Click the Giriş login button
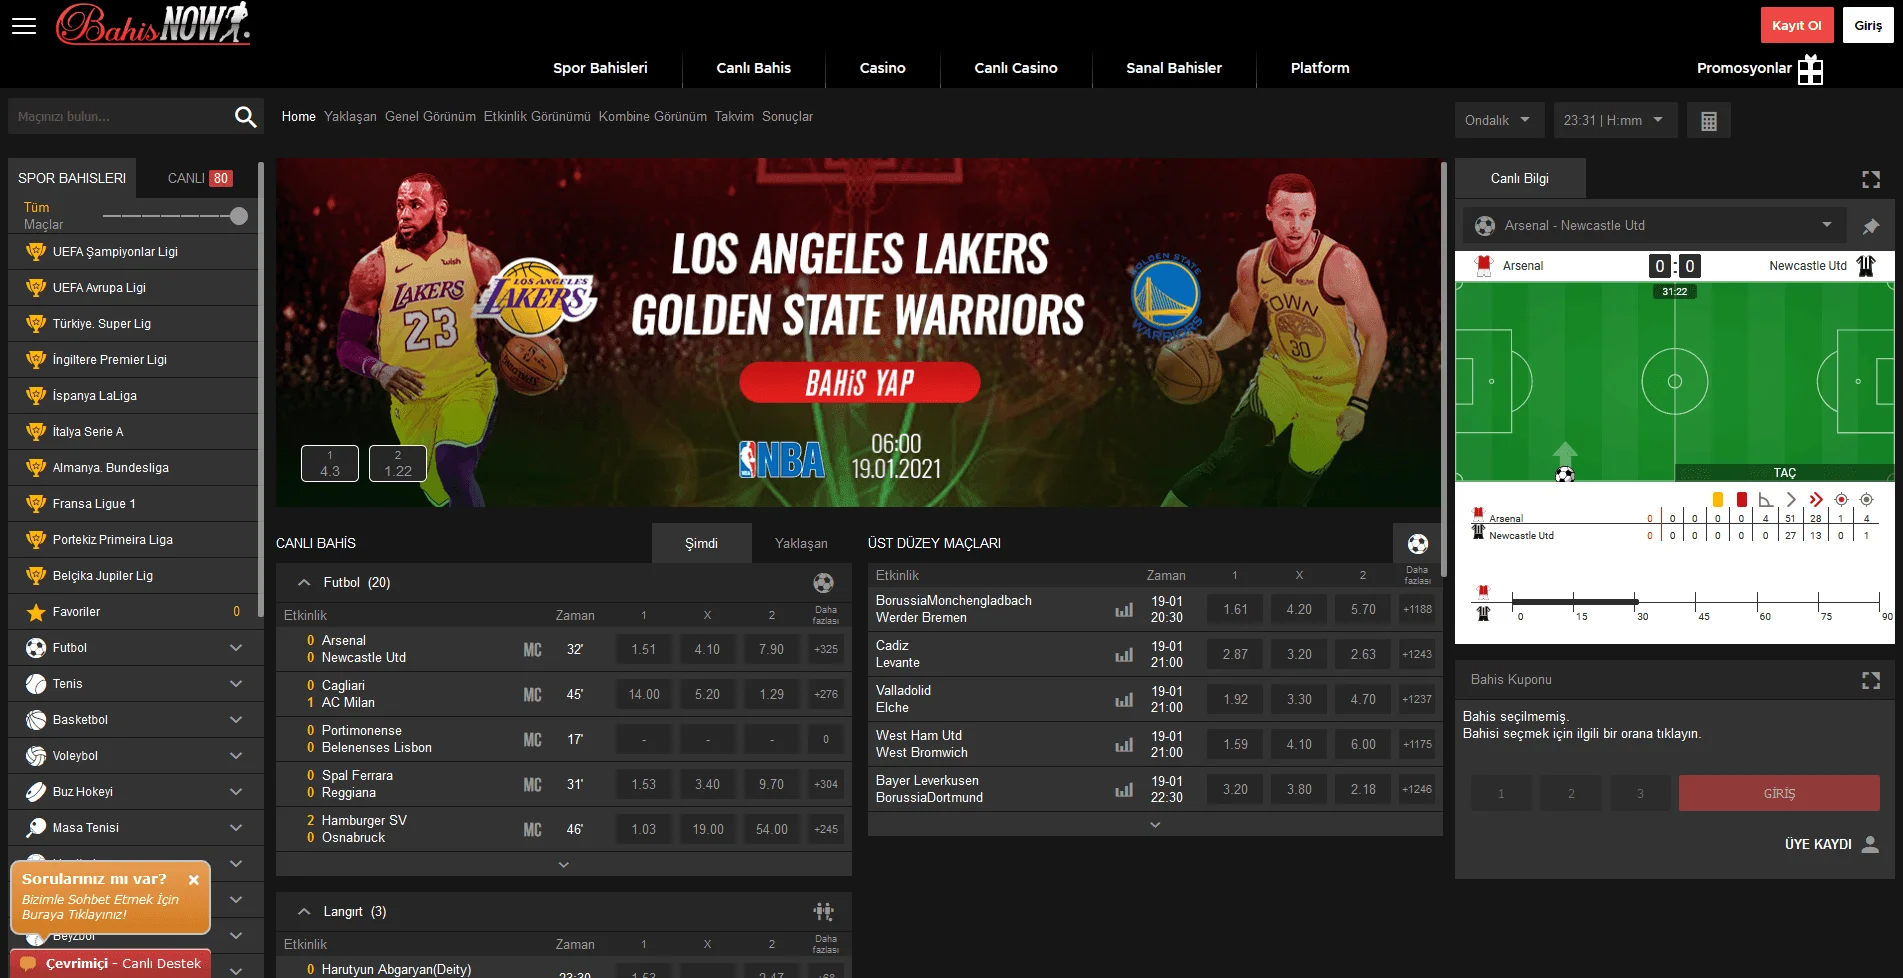 point(1868,26)
